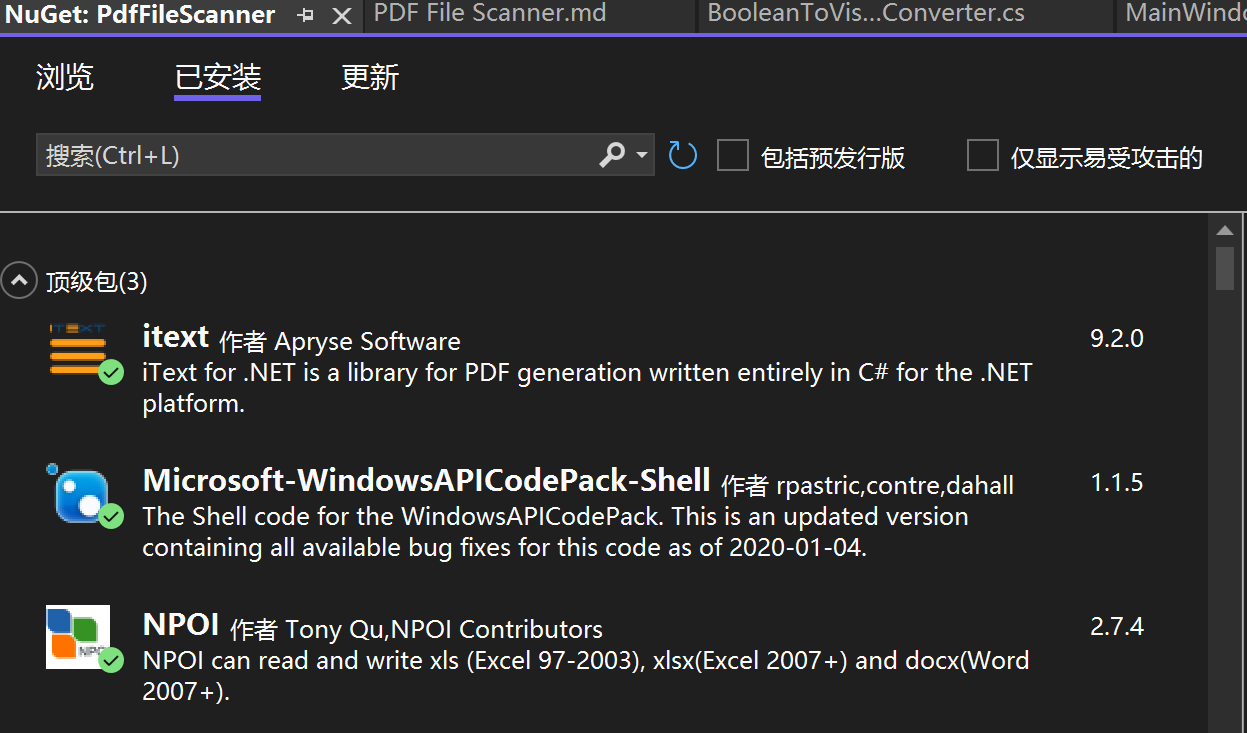This screenshot has width=1247, height=733.
Task: Open the search box dropdown arrow
Action: (642, 156)
